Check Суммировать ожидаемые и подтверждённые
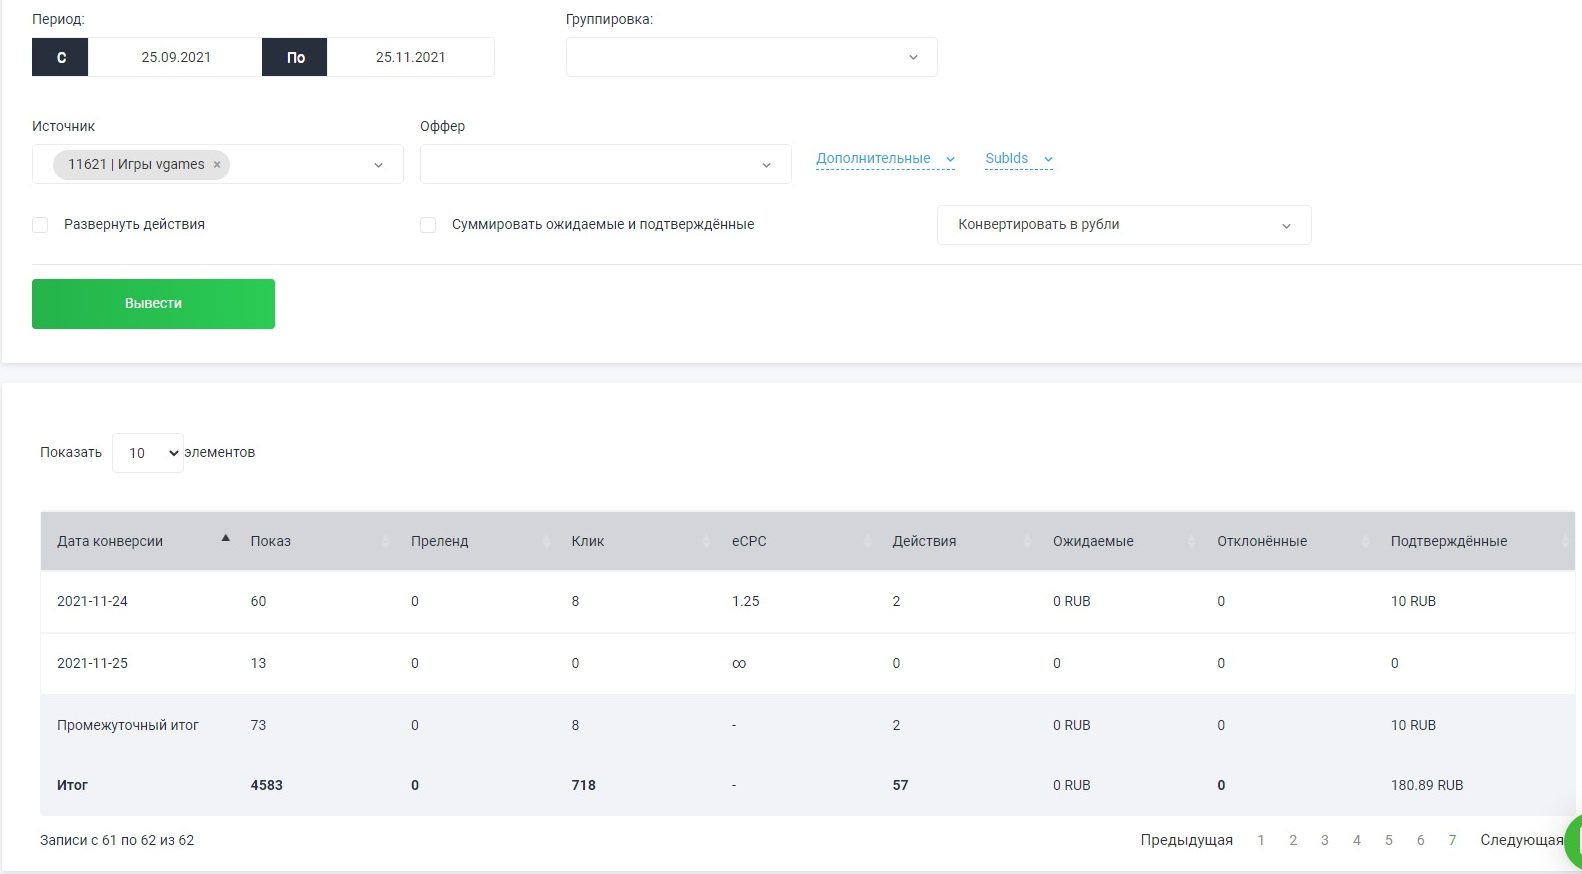Image resolution: width=1582 pixels, height=874 pixels. 428,225
